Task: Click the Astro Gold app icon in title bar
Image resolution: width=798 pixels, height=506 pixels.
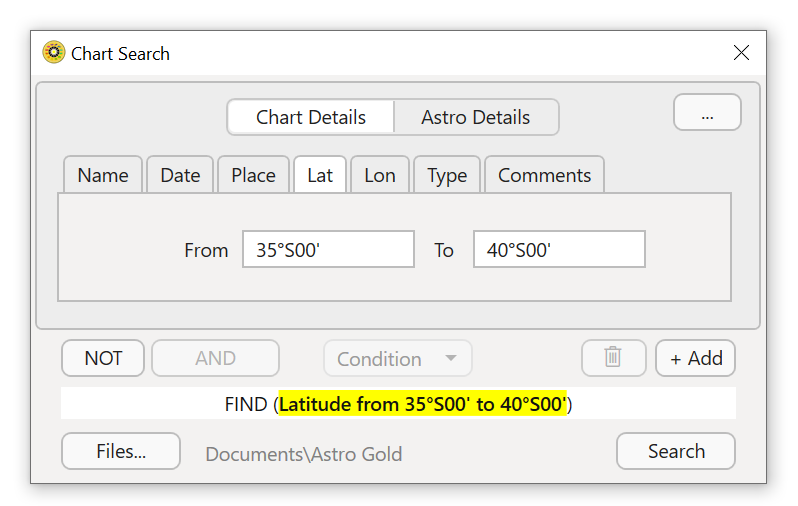Action: tap(53, 52)
